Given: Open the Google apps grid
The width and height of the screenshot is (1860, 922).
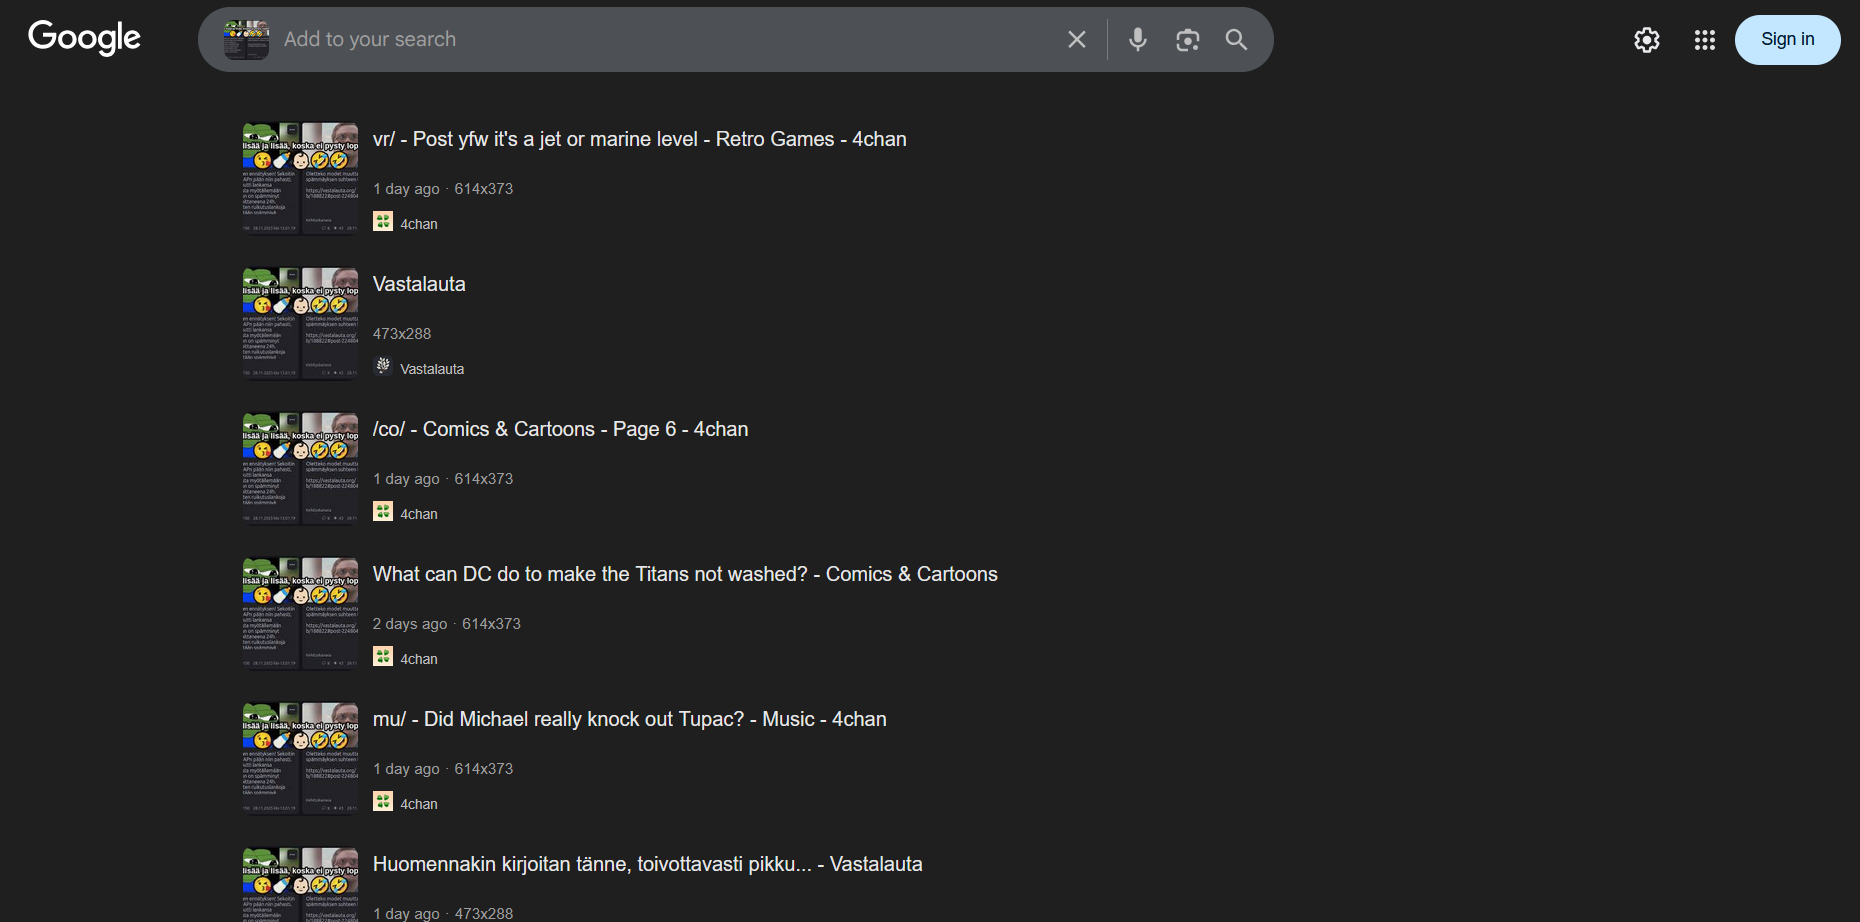Looking at the screenshot, I should (1704, 40).
